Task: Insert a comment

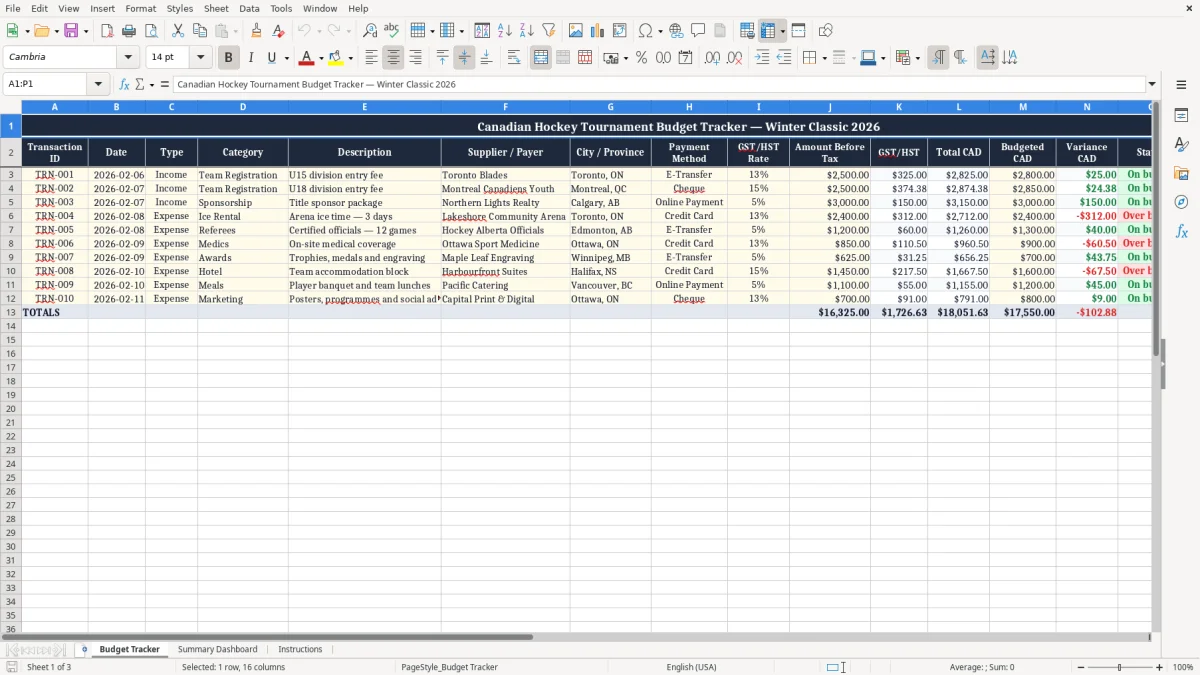Action: coord(698,31)
